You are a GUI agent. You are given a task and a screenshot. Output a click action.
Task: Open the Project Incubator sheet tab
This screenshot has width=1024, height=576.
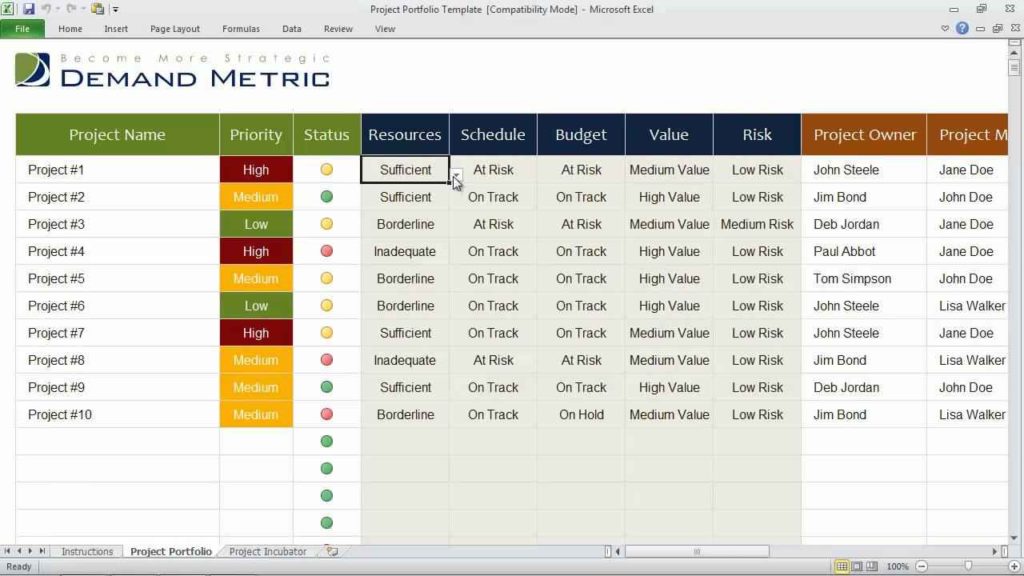(267, 551)
